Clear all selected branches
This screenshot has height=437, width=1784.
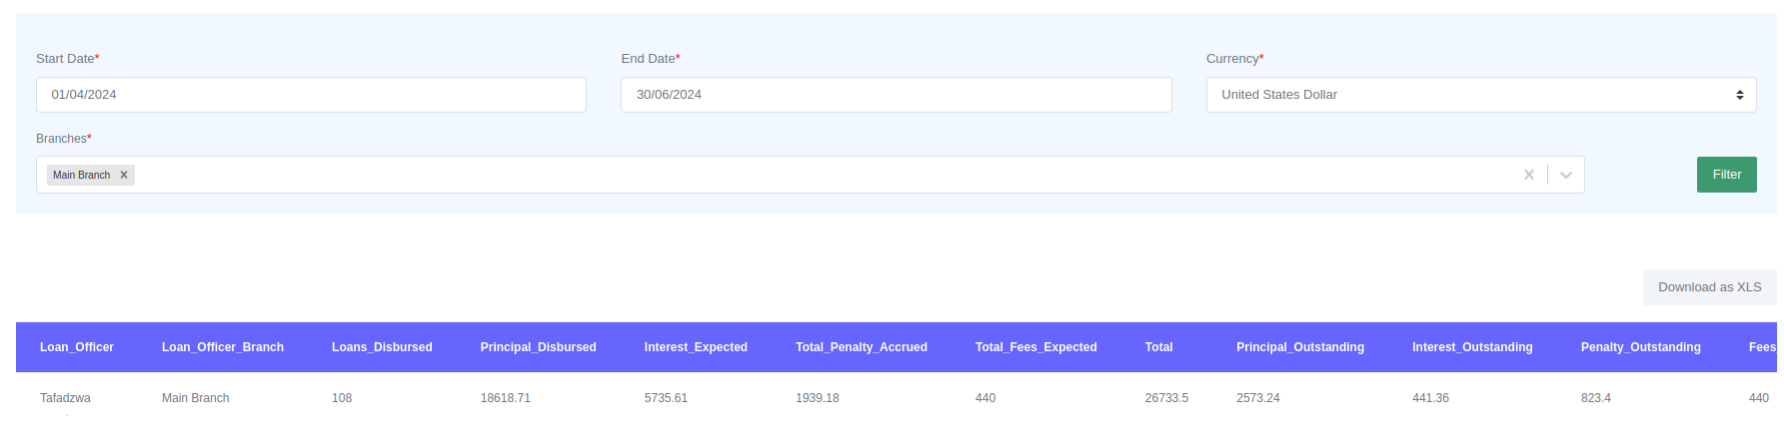click(1528, 175)
